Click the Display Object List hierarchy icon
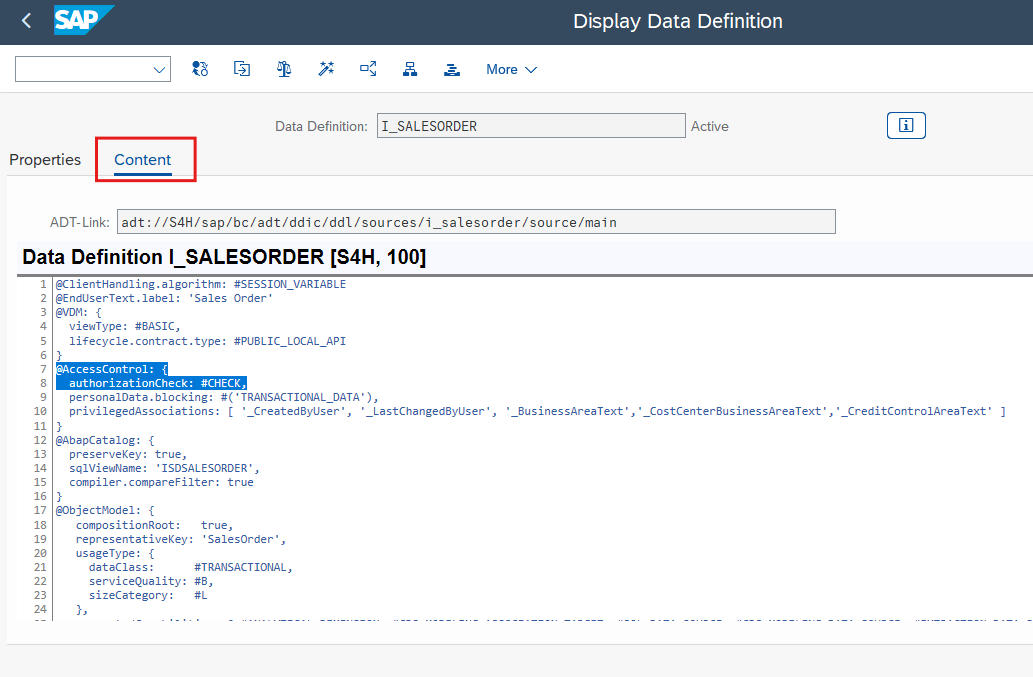The width and height of the screenshot is (1033, 677). coord(410,69)
